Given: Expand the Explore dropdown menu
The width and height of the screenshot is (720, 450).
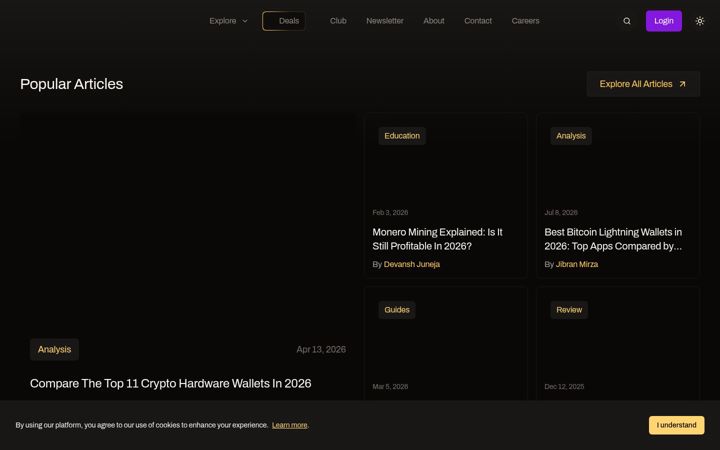Looking at the screenshot, I should pos(228,21).
